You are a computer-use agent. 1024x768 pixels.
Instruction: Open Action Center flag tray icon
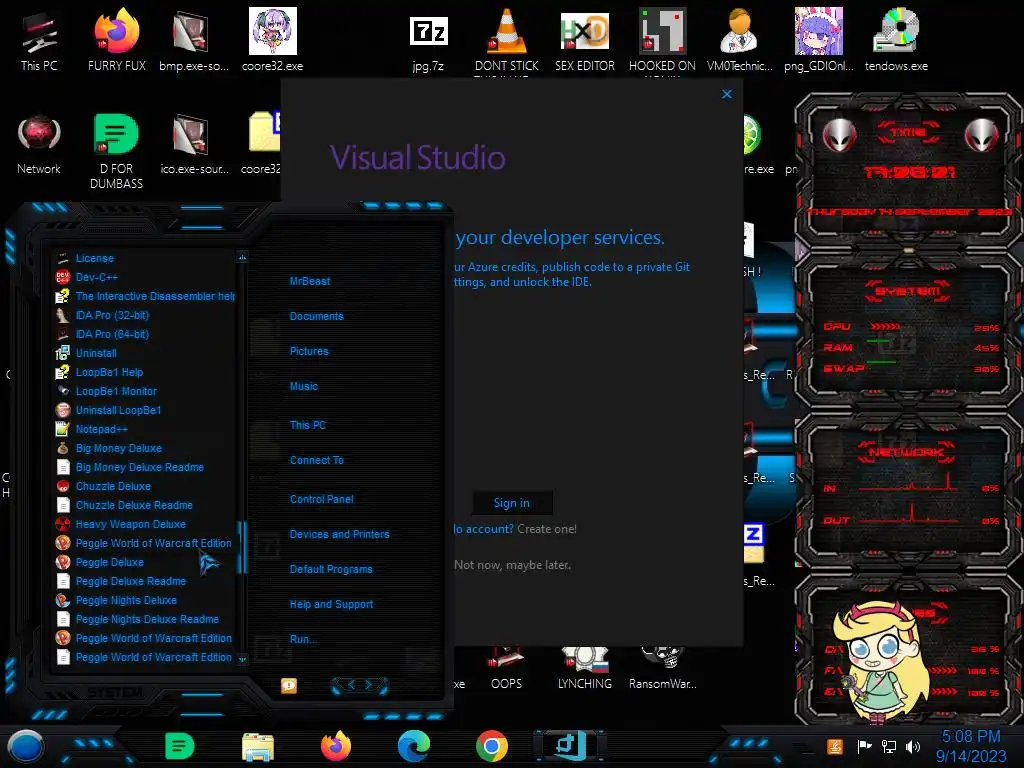[865, 746]
